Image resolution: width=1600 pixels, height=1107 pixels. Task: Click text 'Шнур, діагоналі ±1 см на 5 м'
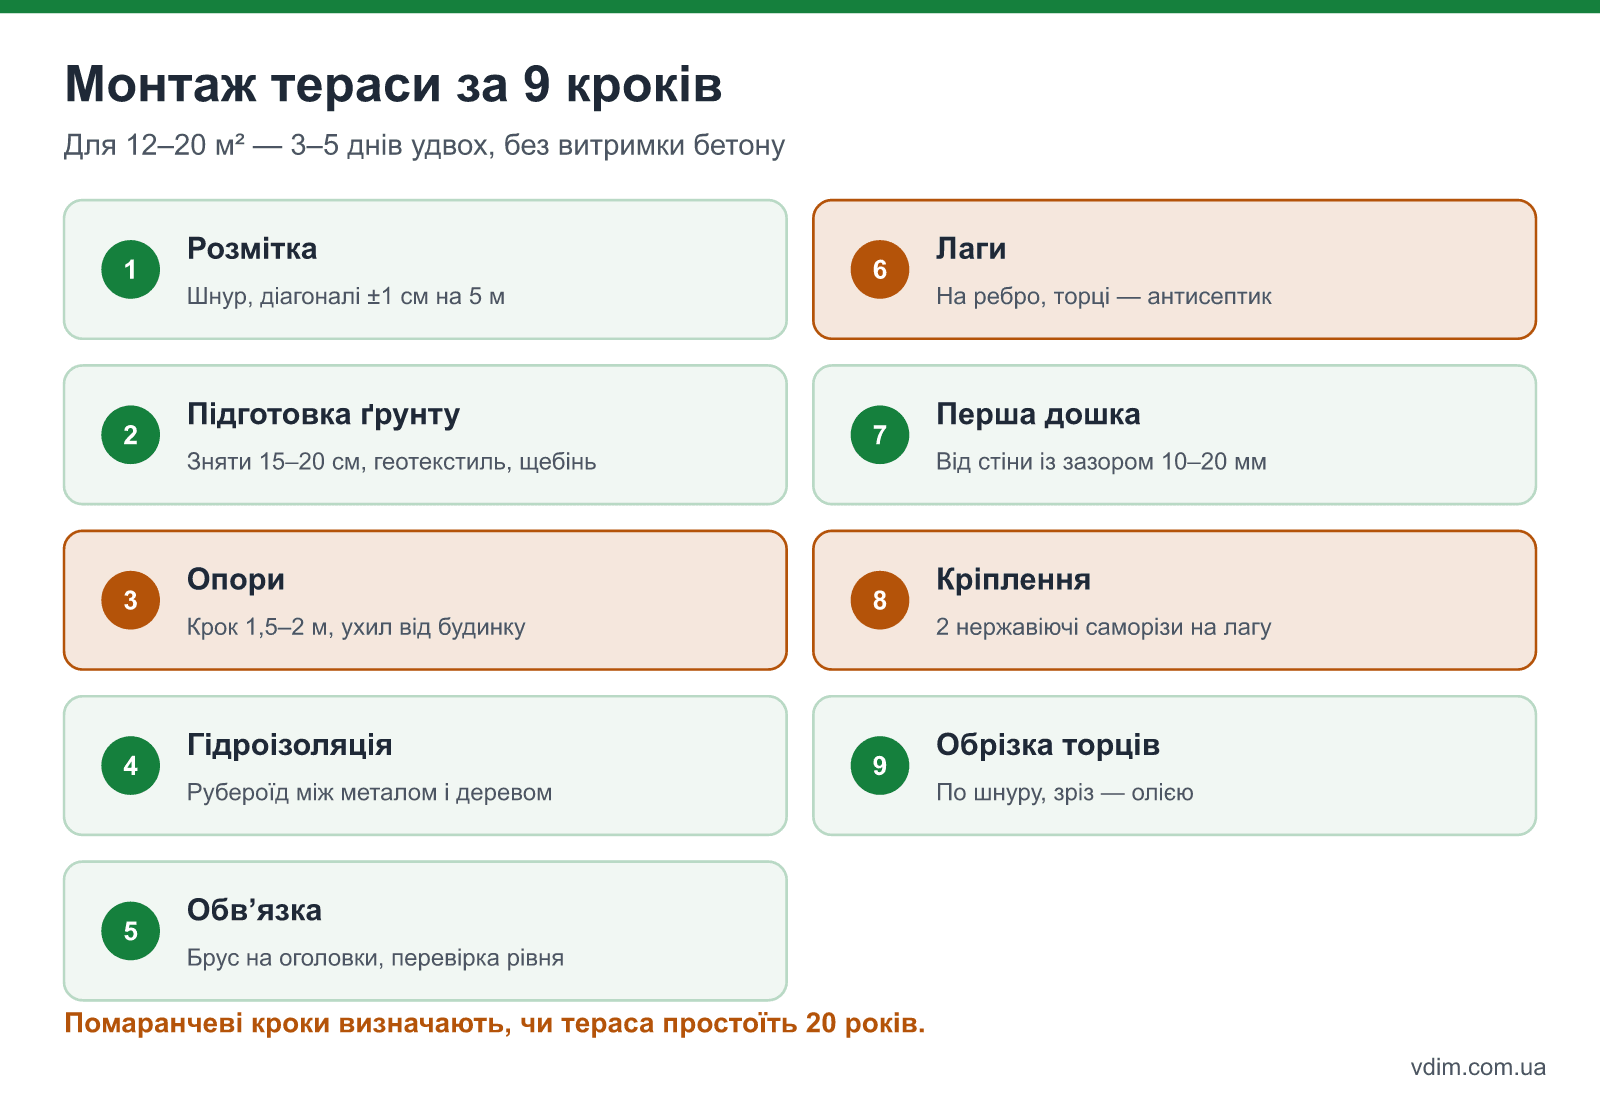[346, 297]
